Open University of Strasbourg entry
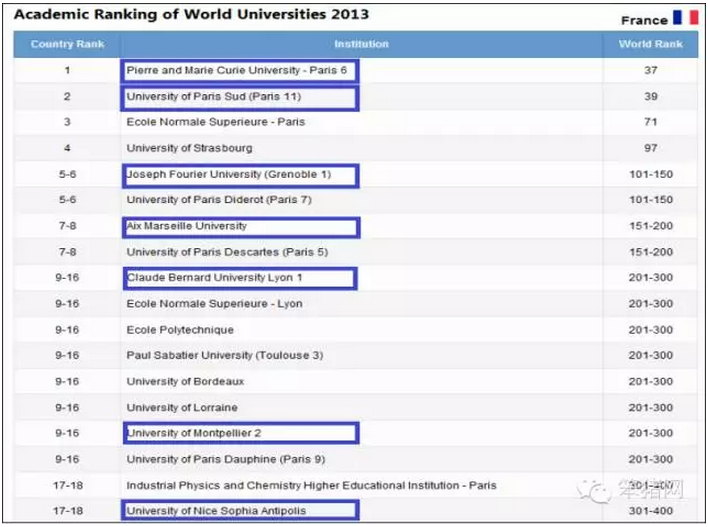Viewport: 708px width, 527px height. pyautogui.click(x=189, y=148)
